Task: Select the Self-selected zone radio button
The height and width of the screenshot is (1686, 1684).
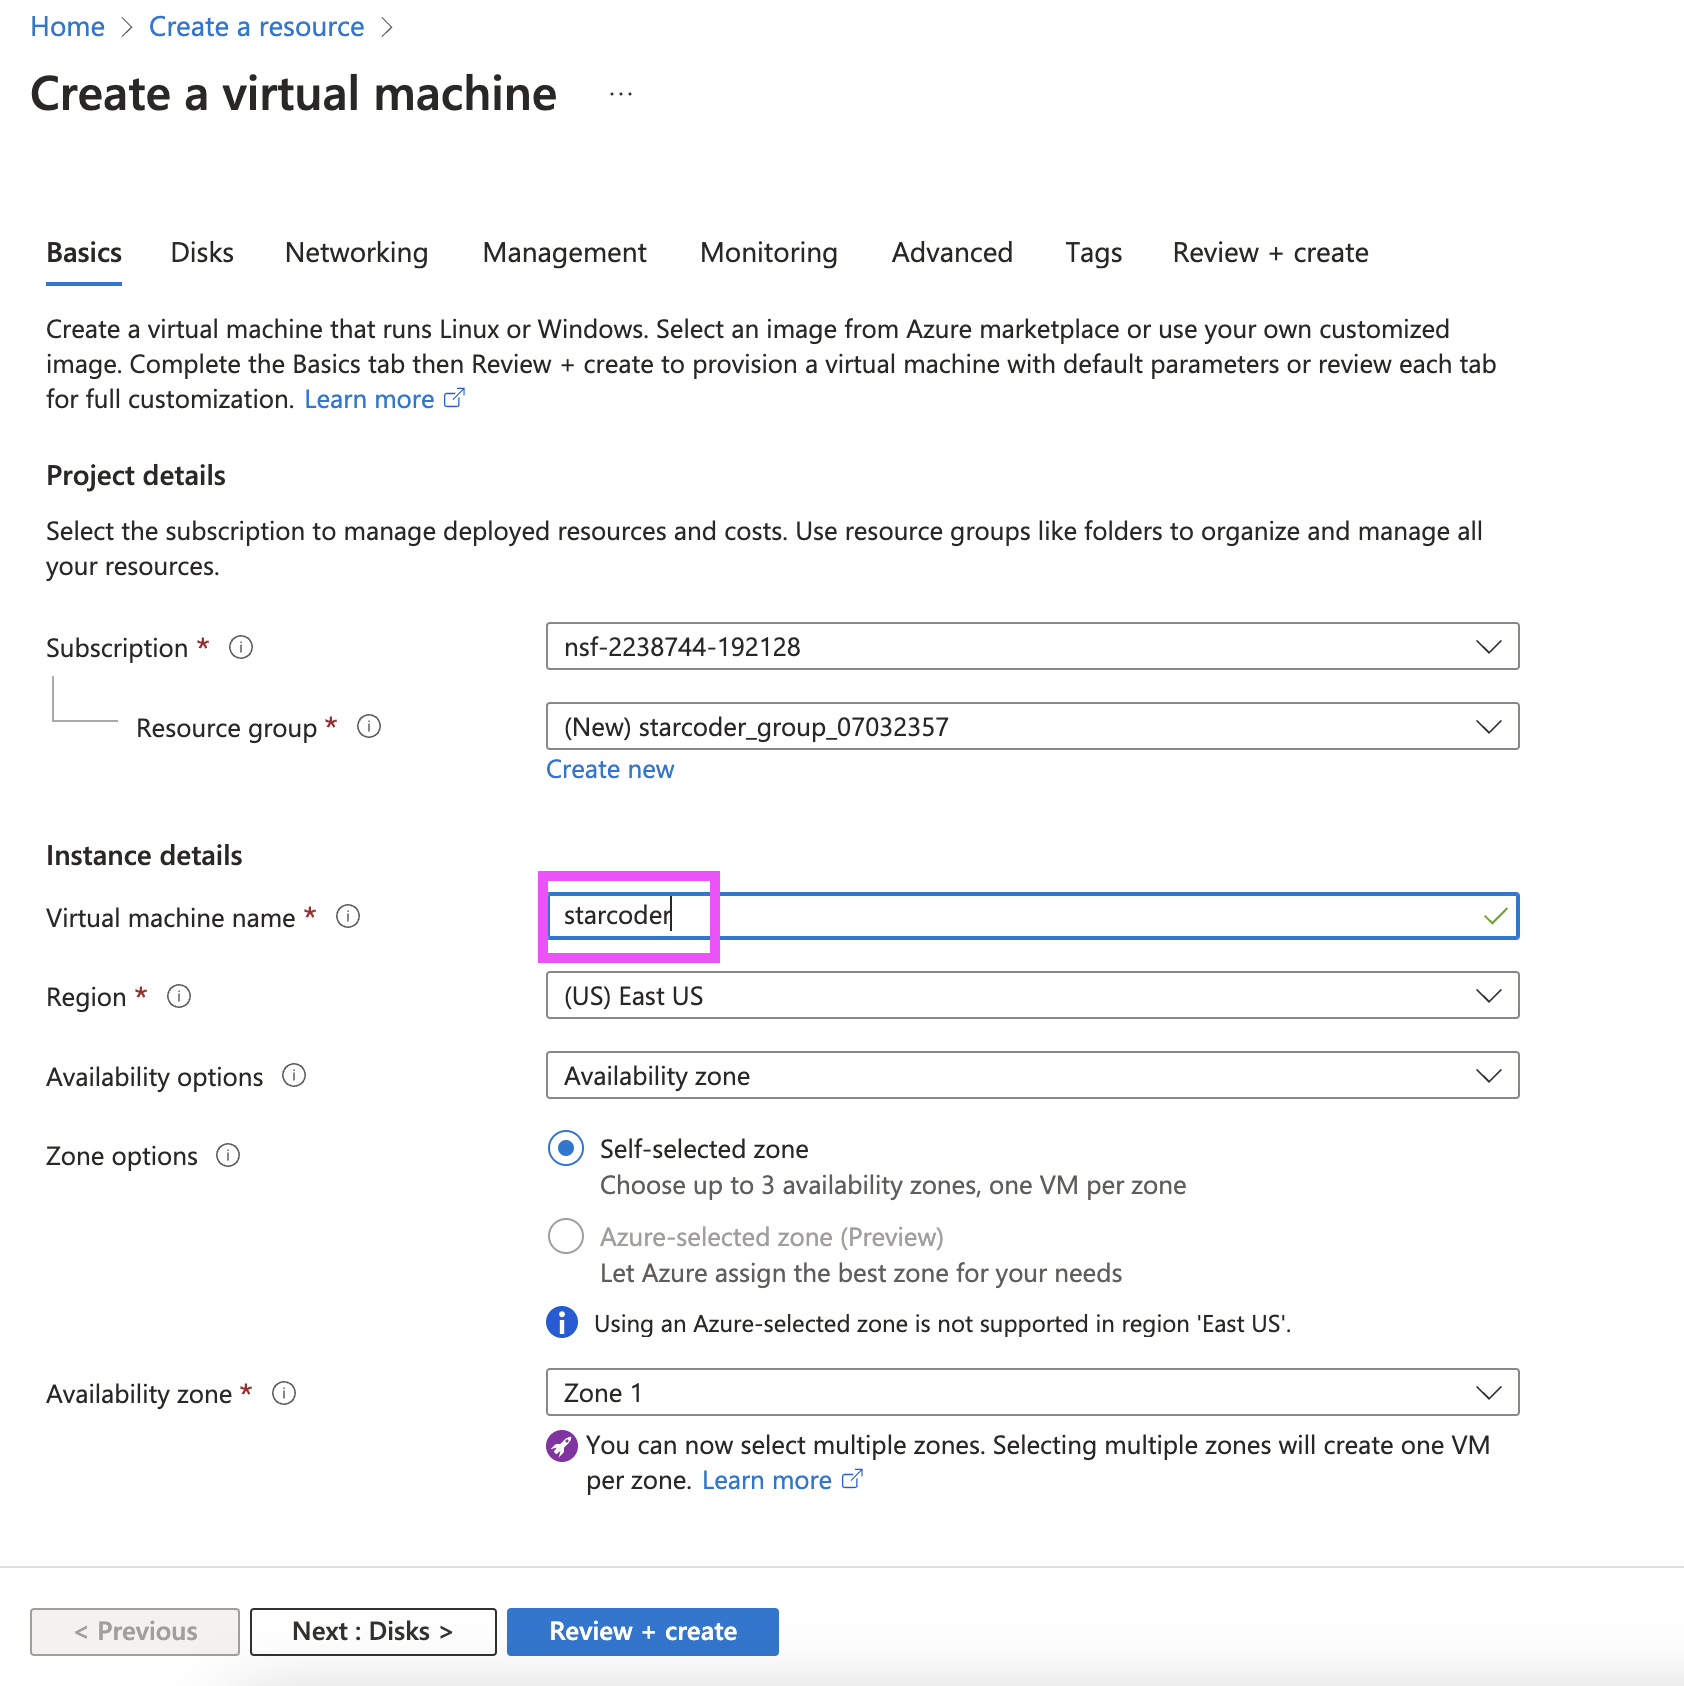Action: point(566,1148)
